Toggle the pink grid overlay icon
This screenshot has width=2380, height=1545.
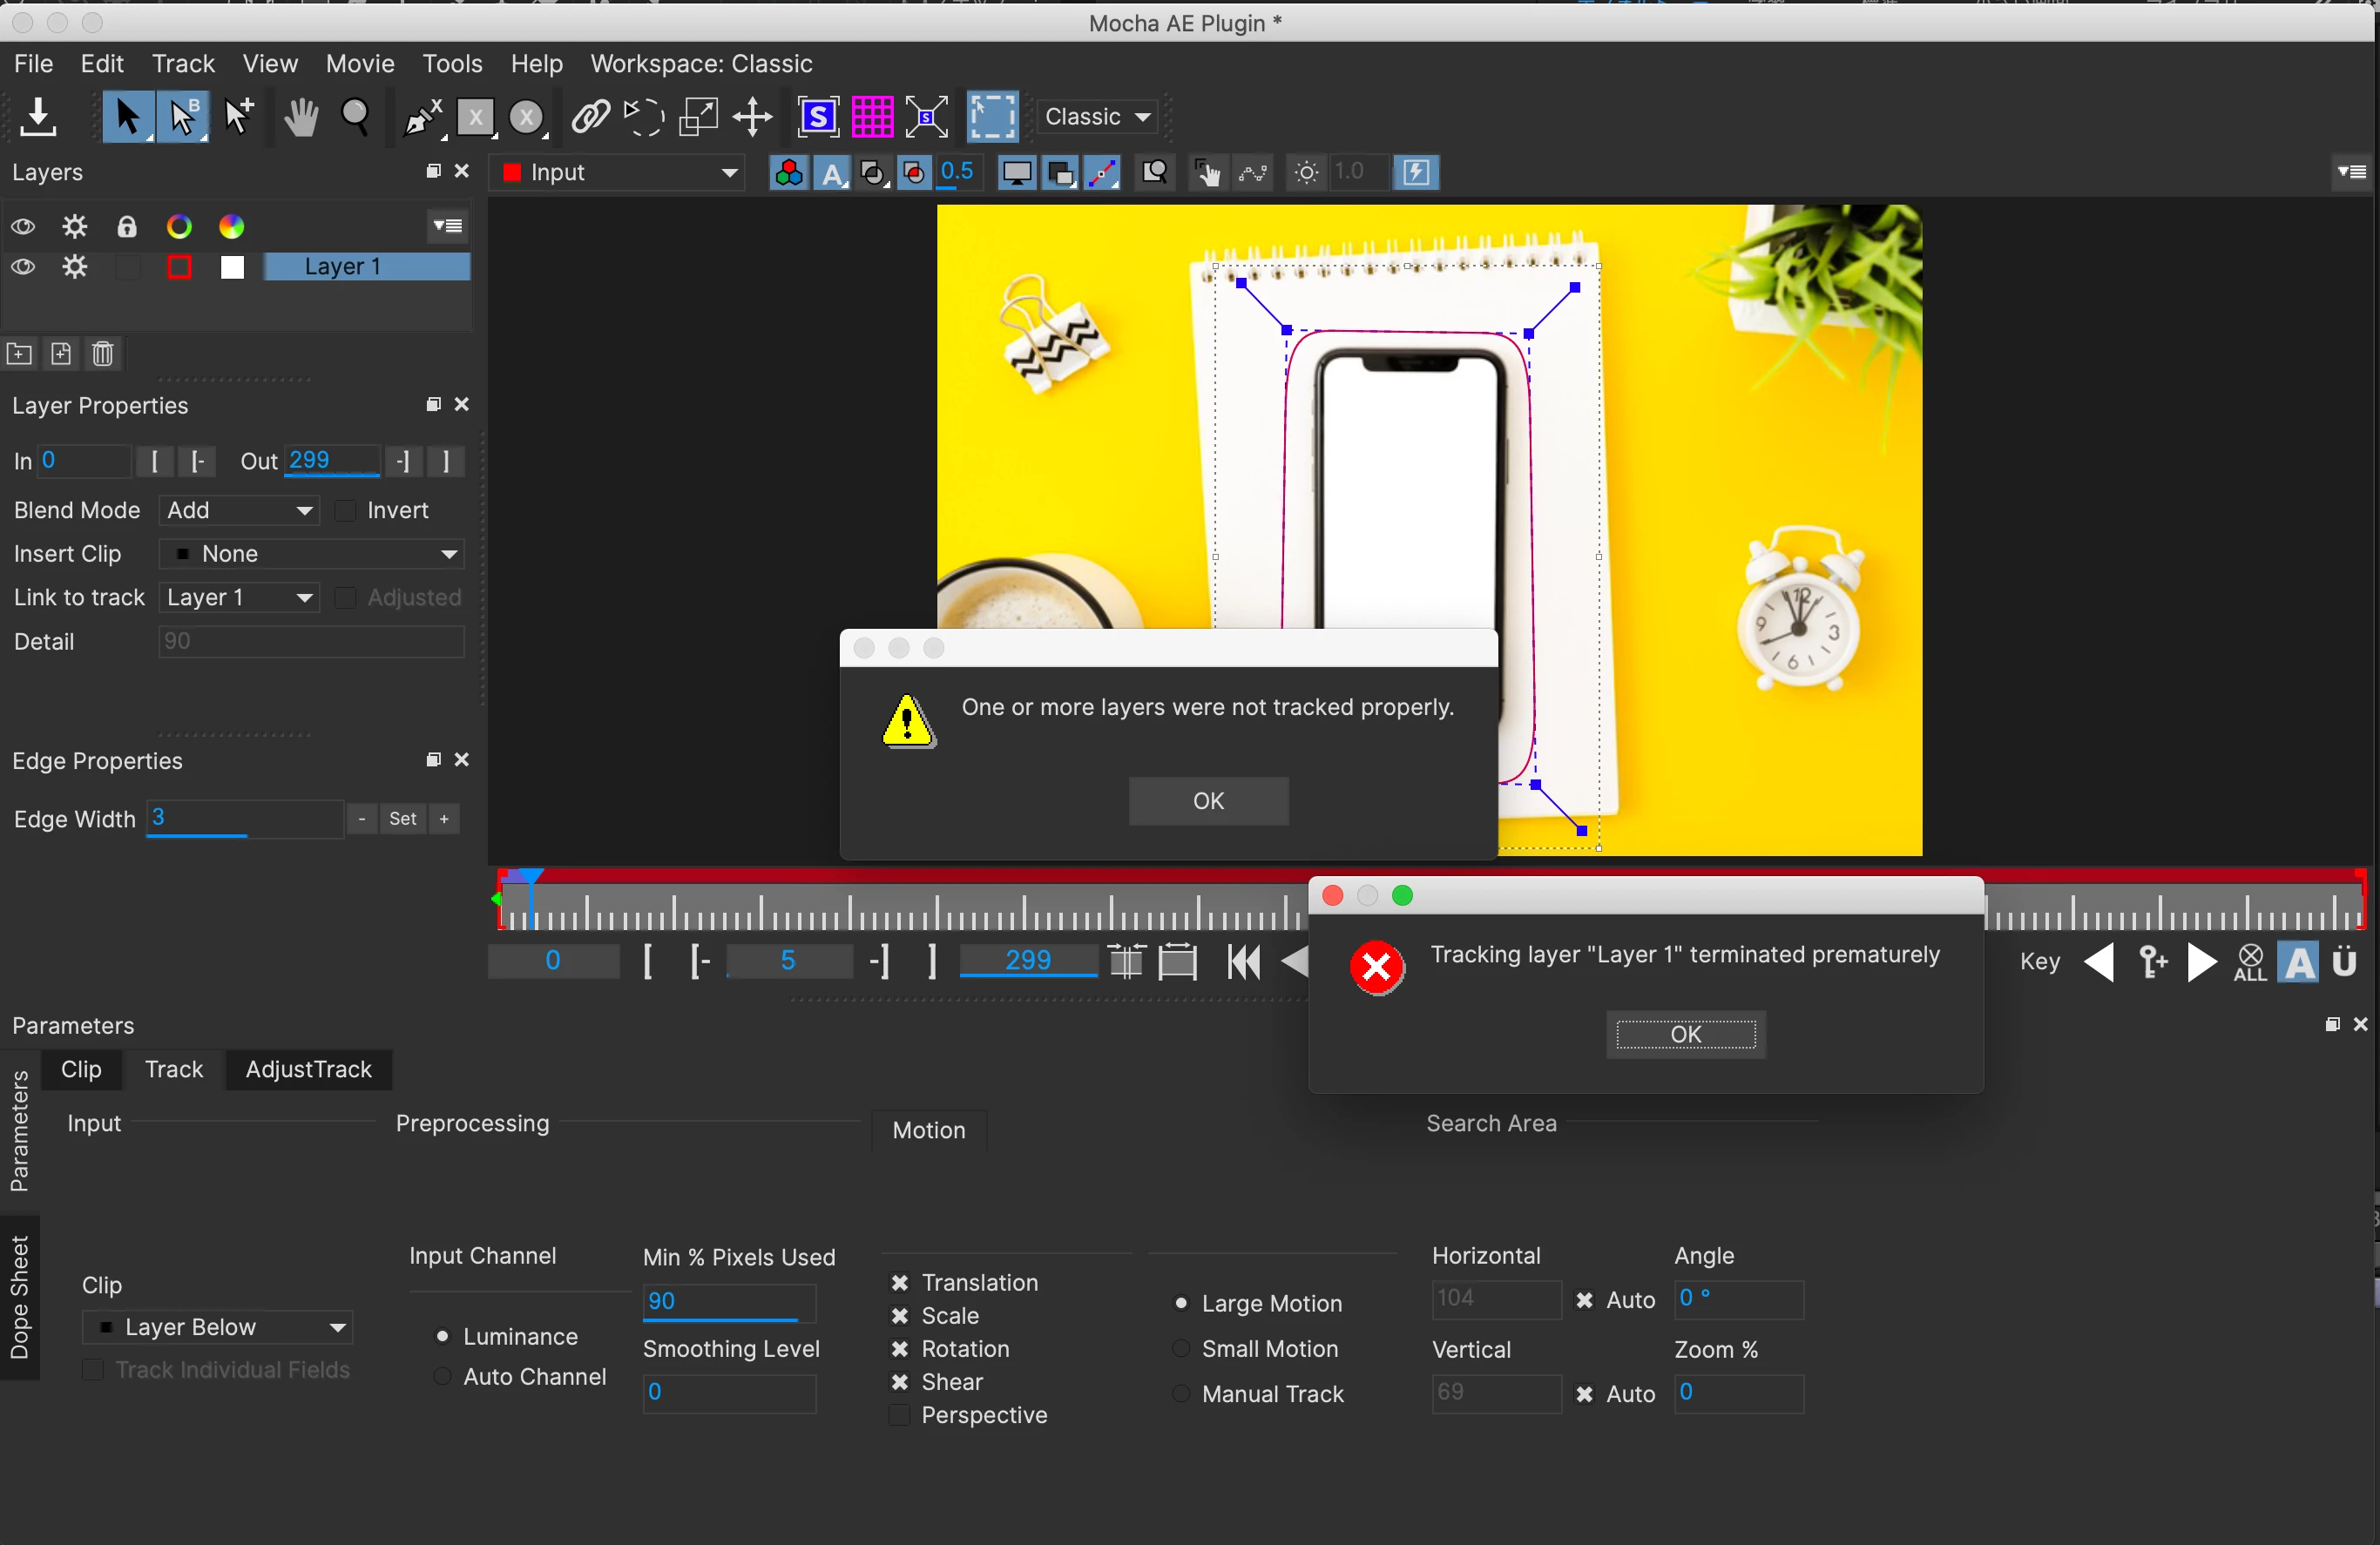tap(872, 118)
